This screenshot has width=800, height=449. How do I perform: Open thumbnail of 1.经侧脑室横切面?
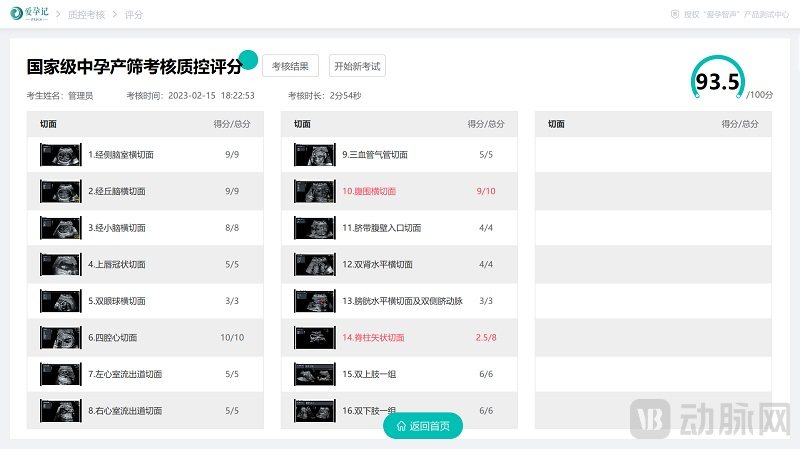click(x=61, y=155)
